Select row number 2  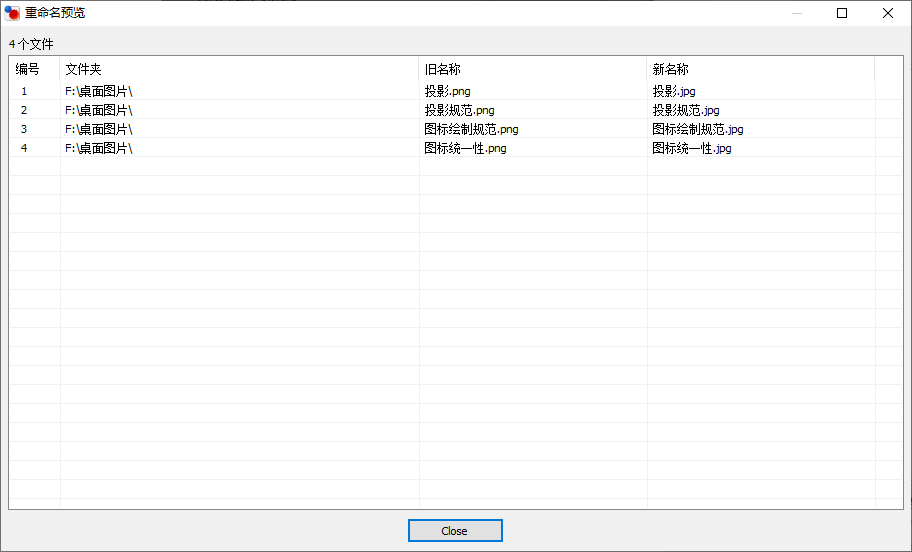click(x=24, y=110)
